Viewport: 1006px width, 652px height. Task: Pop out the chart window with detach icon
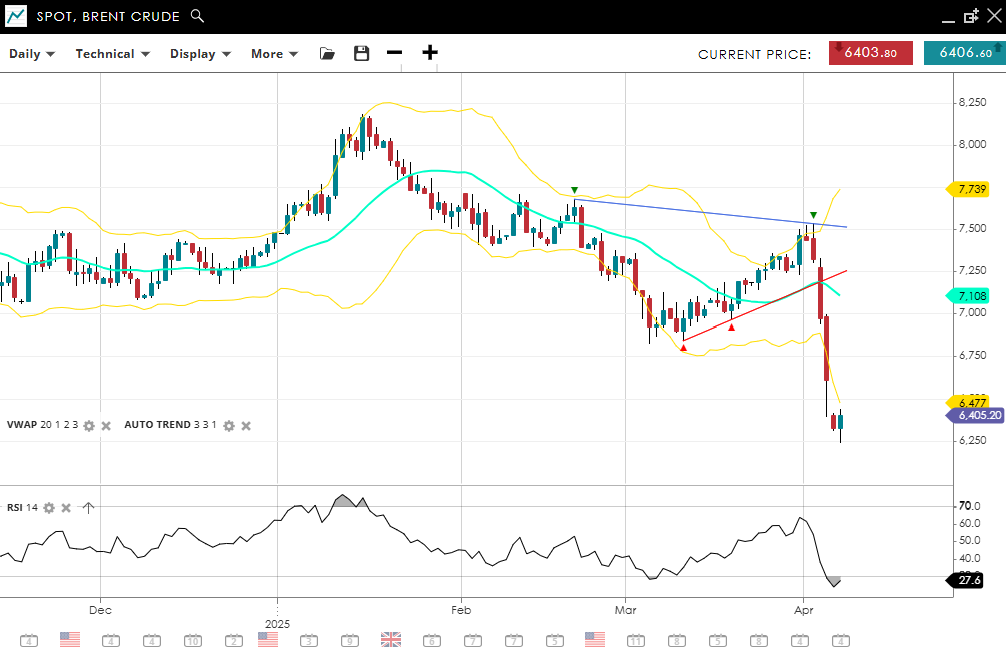click(x=970, y=16)
